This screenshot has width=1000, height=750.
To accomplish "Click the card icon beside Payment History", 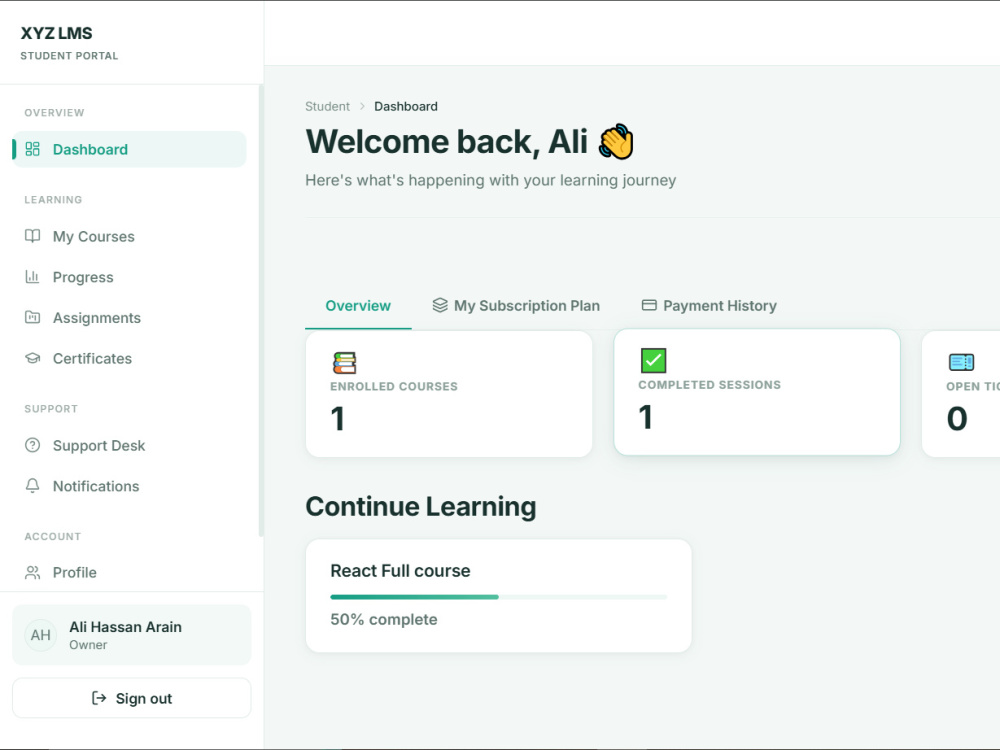I will click(x=649, y=305).
